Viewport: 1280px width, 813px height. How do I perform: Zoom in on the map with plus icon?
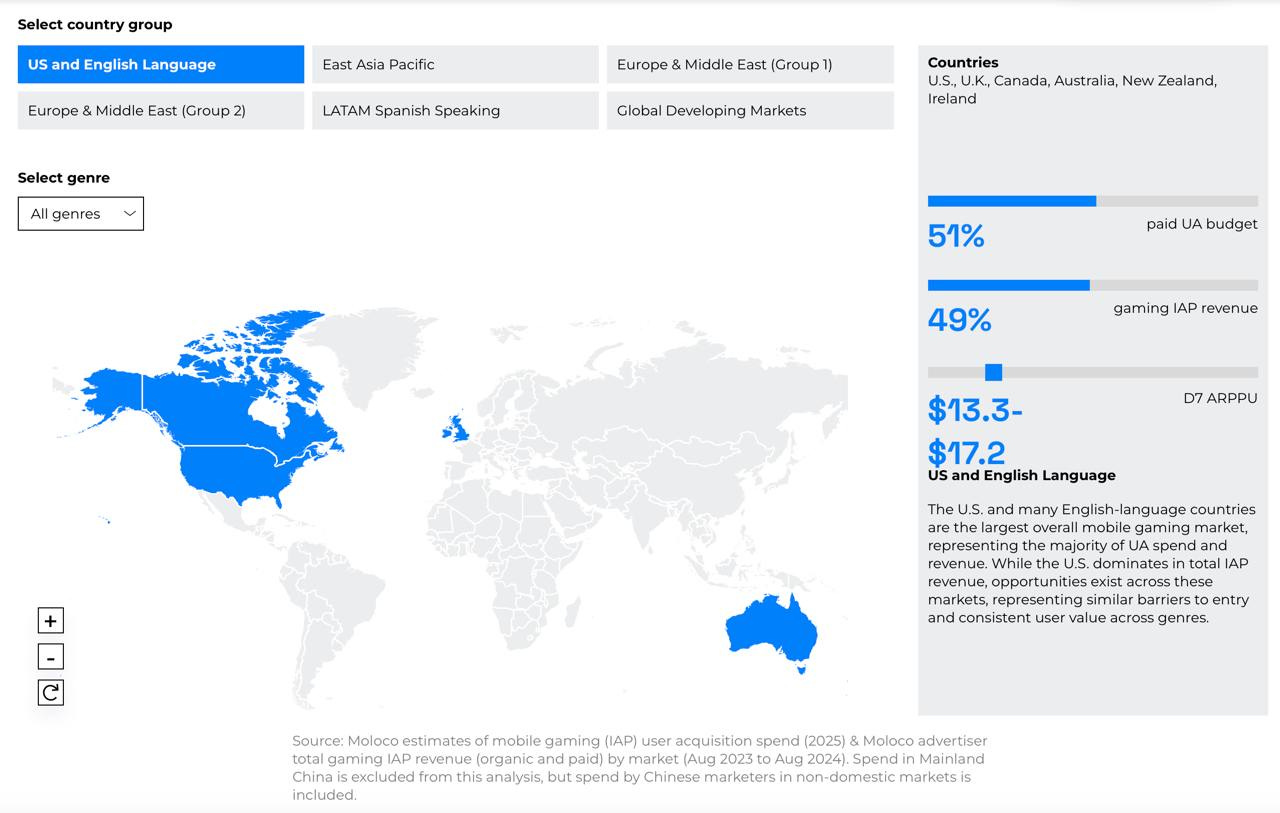pyautogui.click(x=50, y=621)
